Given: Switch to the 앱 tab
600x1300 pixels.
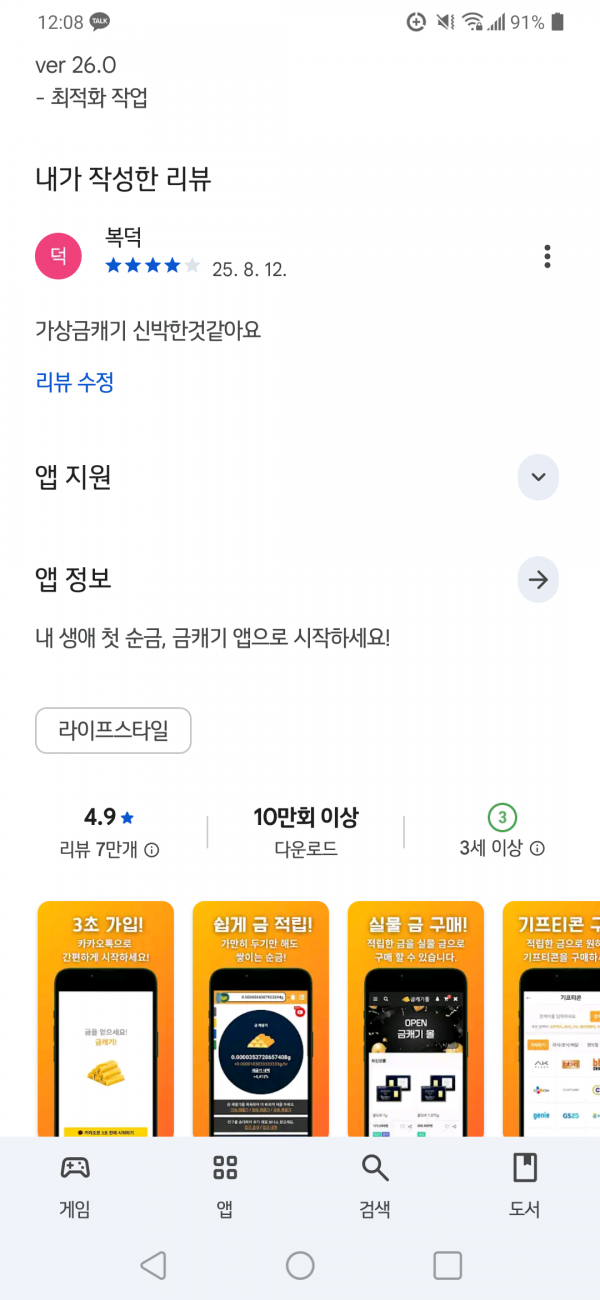Looking at the screenshot, I should [225, 1186].
